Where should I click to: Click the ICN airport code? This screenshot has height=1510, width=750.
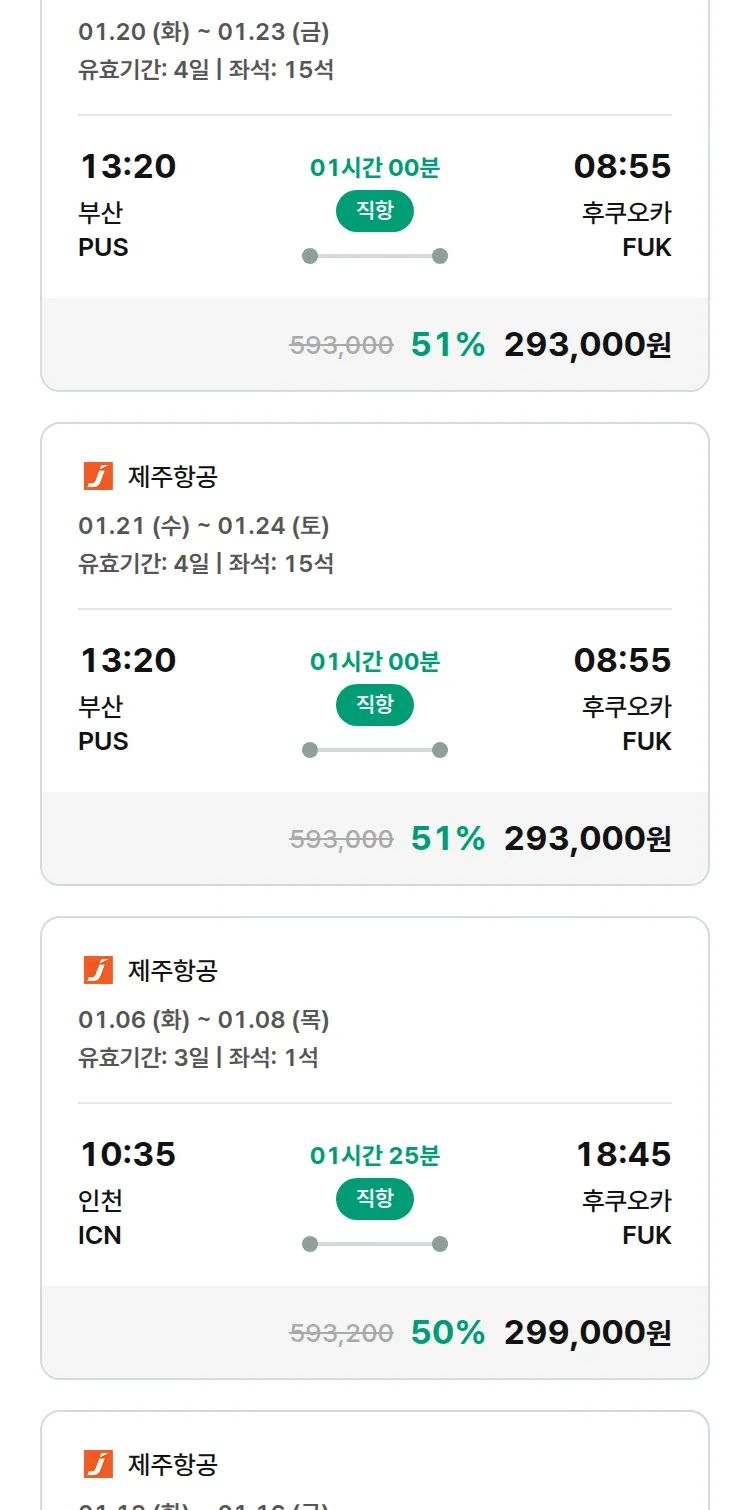tap(100, 1236)
